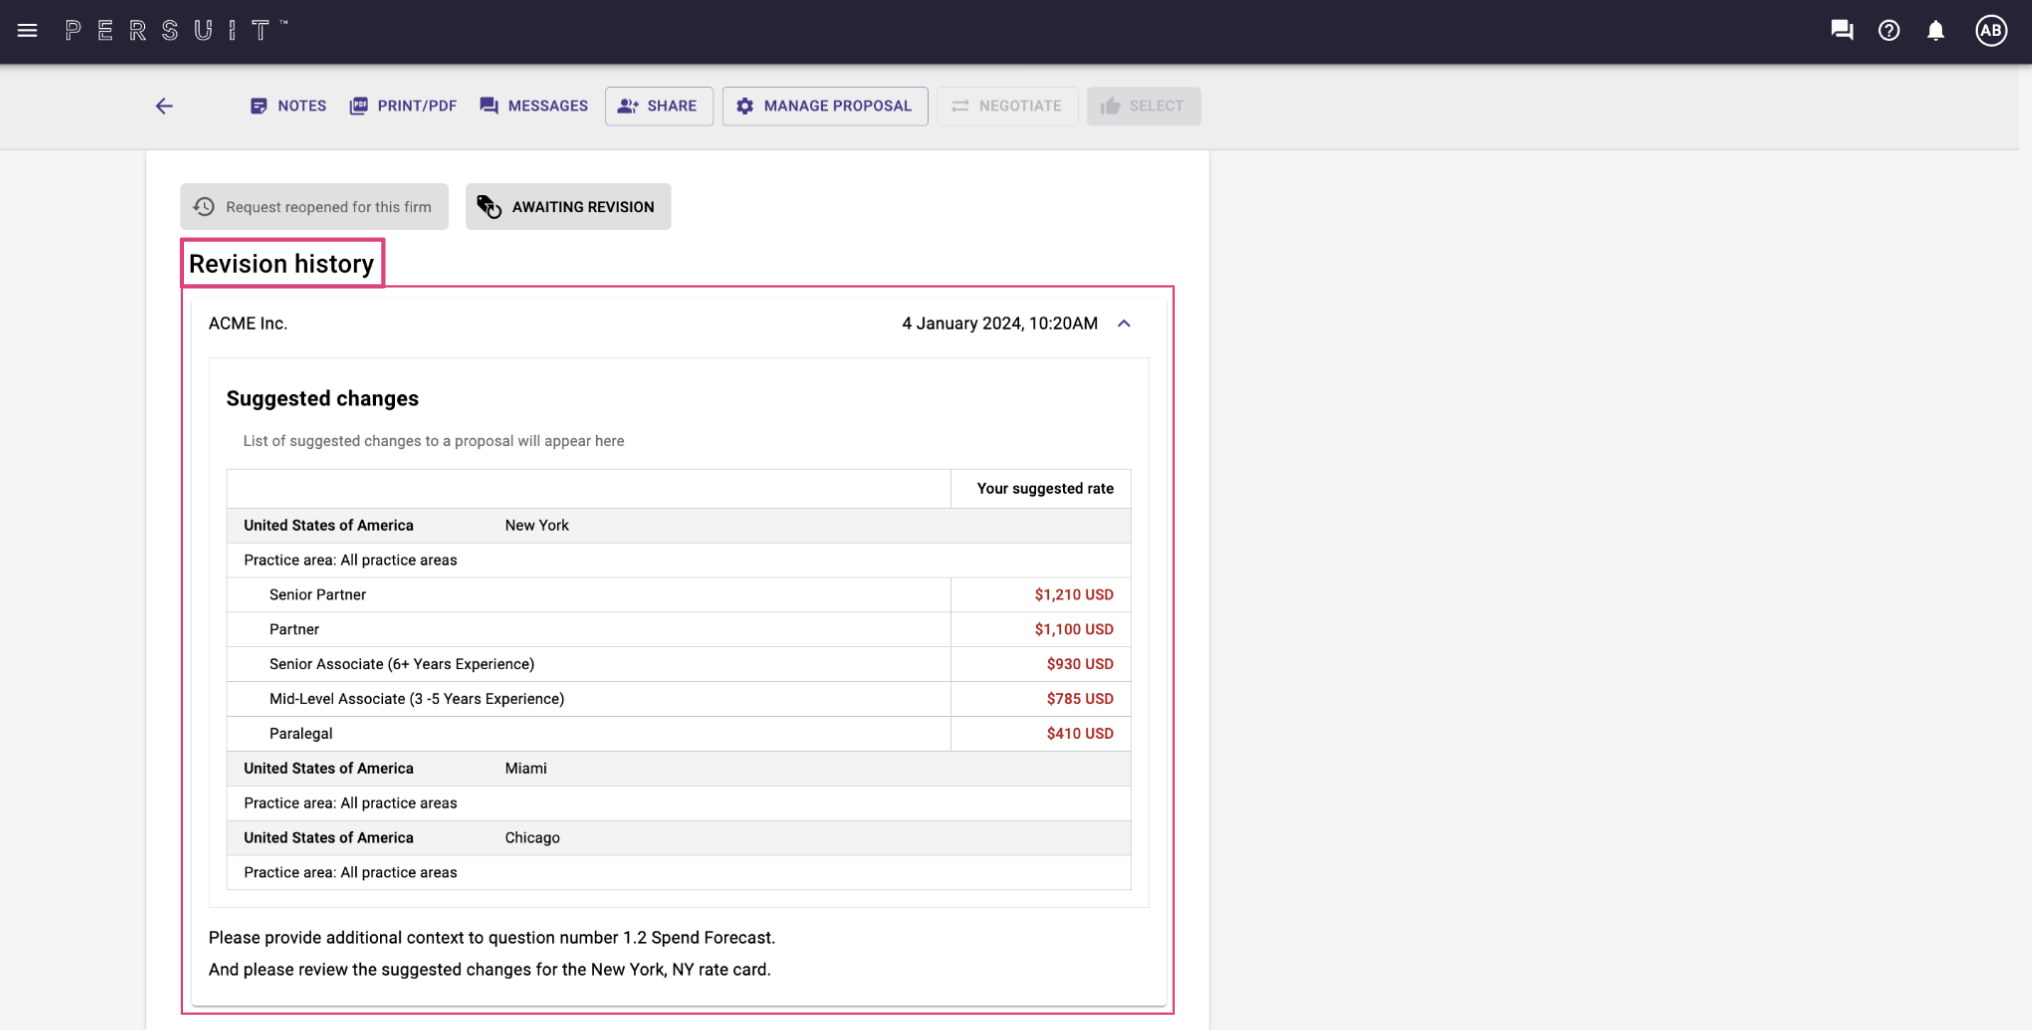The width and height of the screenshot is (2032, 1030).
Task: Click the tag icon on Awaiting Revision
Action: tap(489, 207)
